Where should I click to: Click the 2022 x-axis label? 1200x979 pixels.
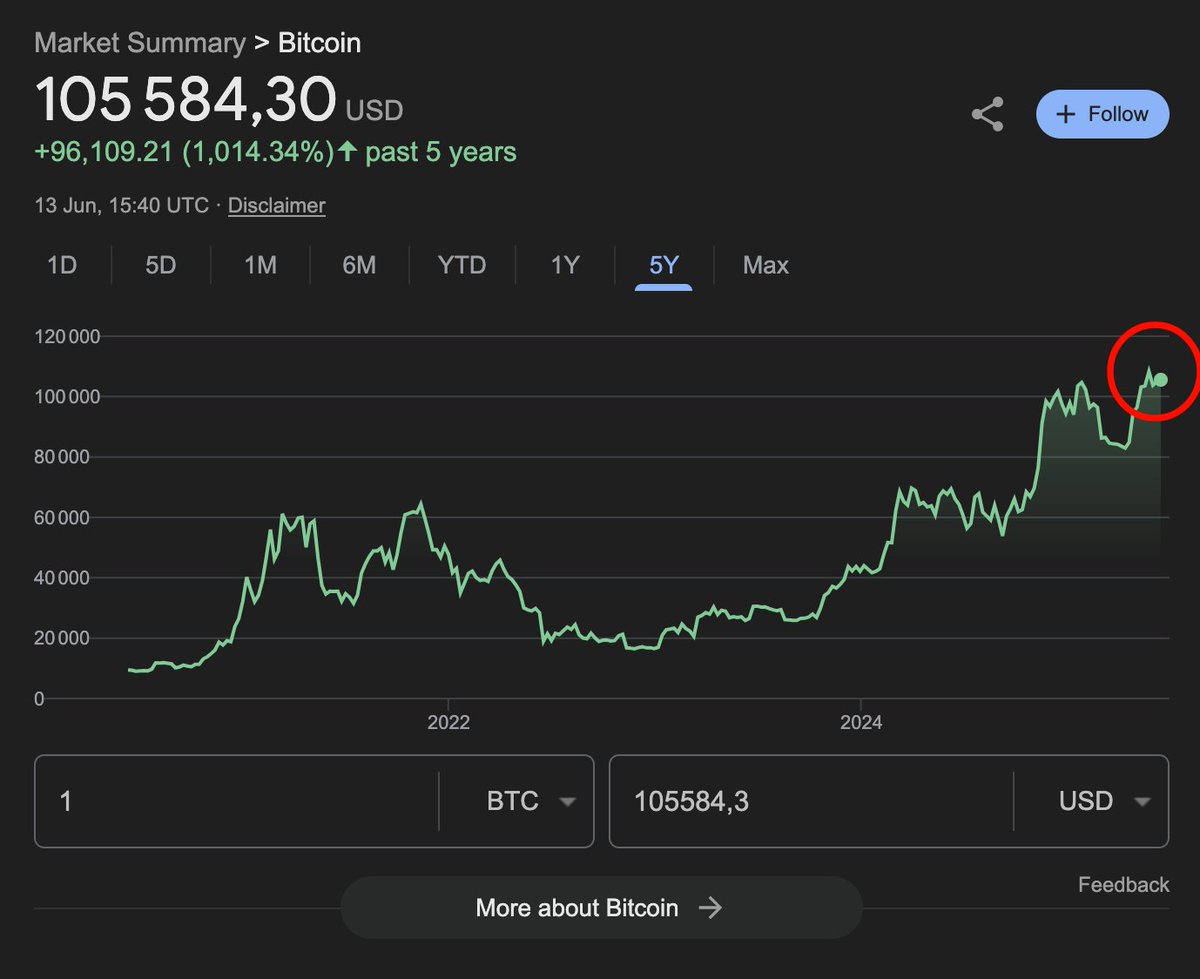[448, 722]
